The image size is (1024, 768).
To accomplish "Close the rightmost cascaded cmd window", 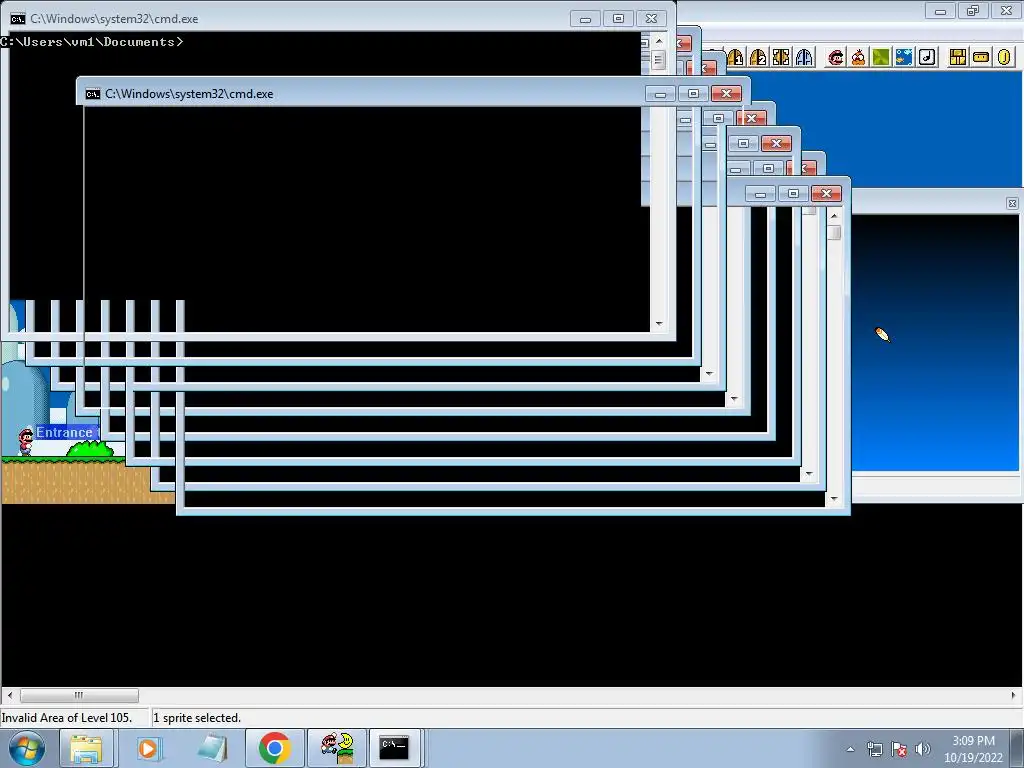I will [x=826, y=194].
